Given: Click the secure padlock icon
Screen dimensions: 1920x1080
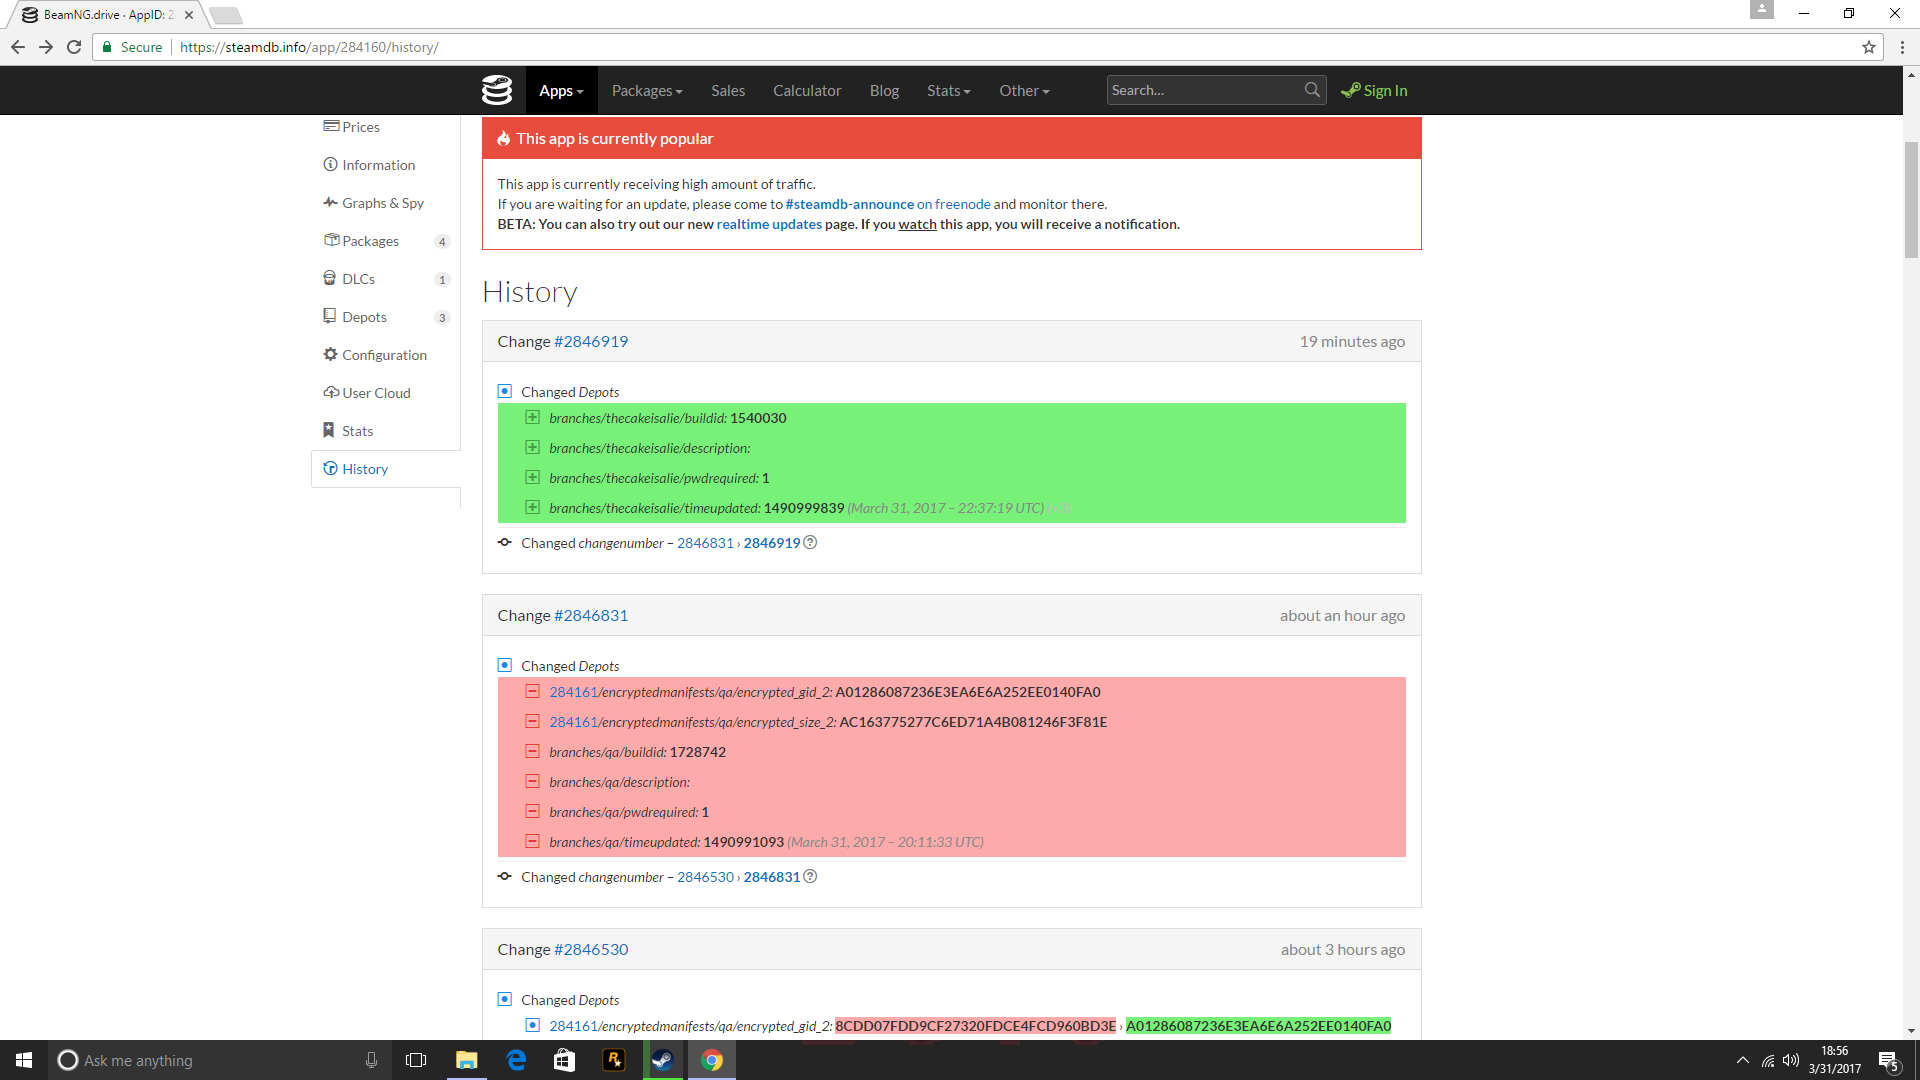Looking at the screenshot, I should [x=107, y=47].
